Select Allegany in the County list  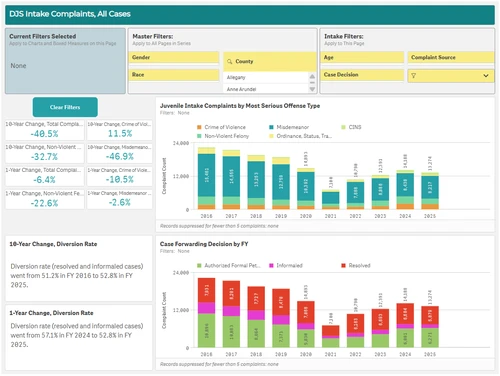(x=266, y=77)
